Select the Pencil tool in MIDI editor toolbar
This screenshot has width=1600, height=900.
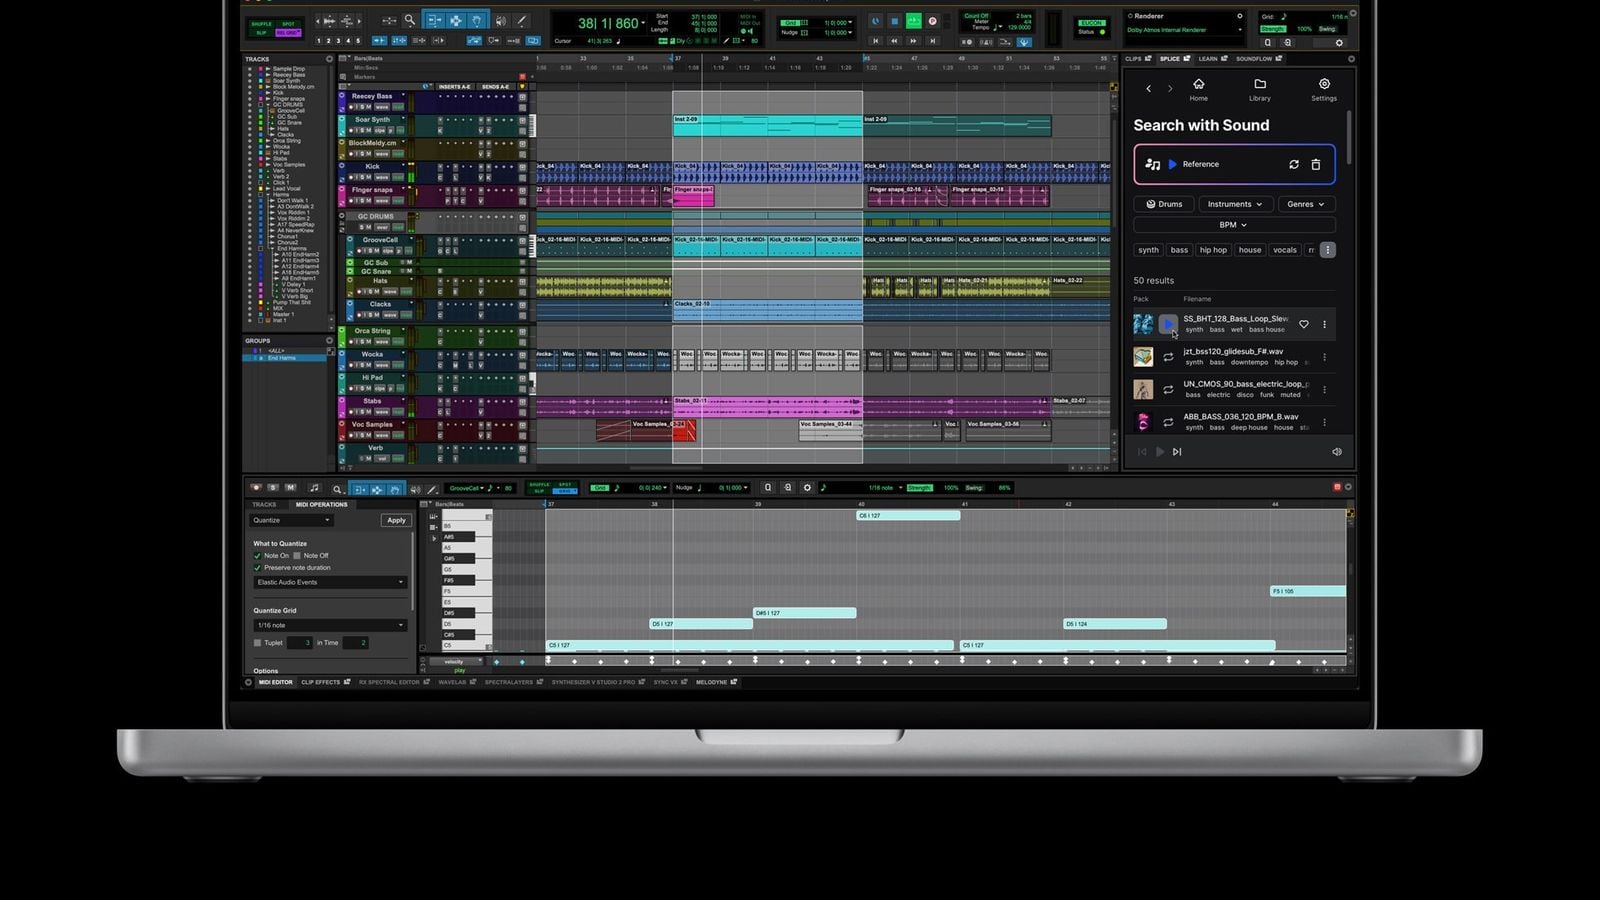coord(432,489)
